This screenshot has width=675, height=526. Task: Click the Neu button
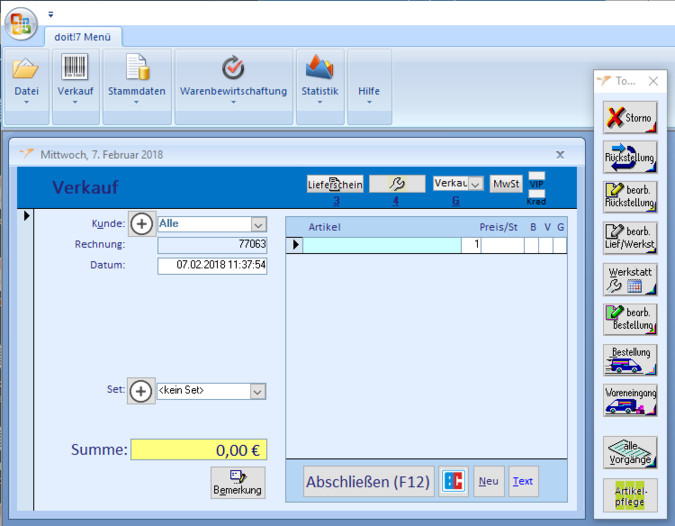[x=489, y=482]
